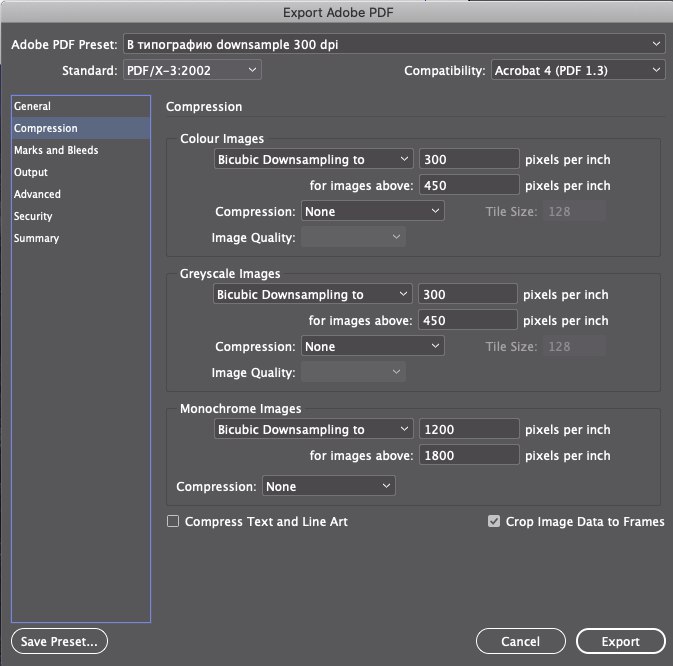Click Colour Images 'for images above' 450 field

469,185
